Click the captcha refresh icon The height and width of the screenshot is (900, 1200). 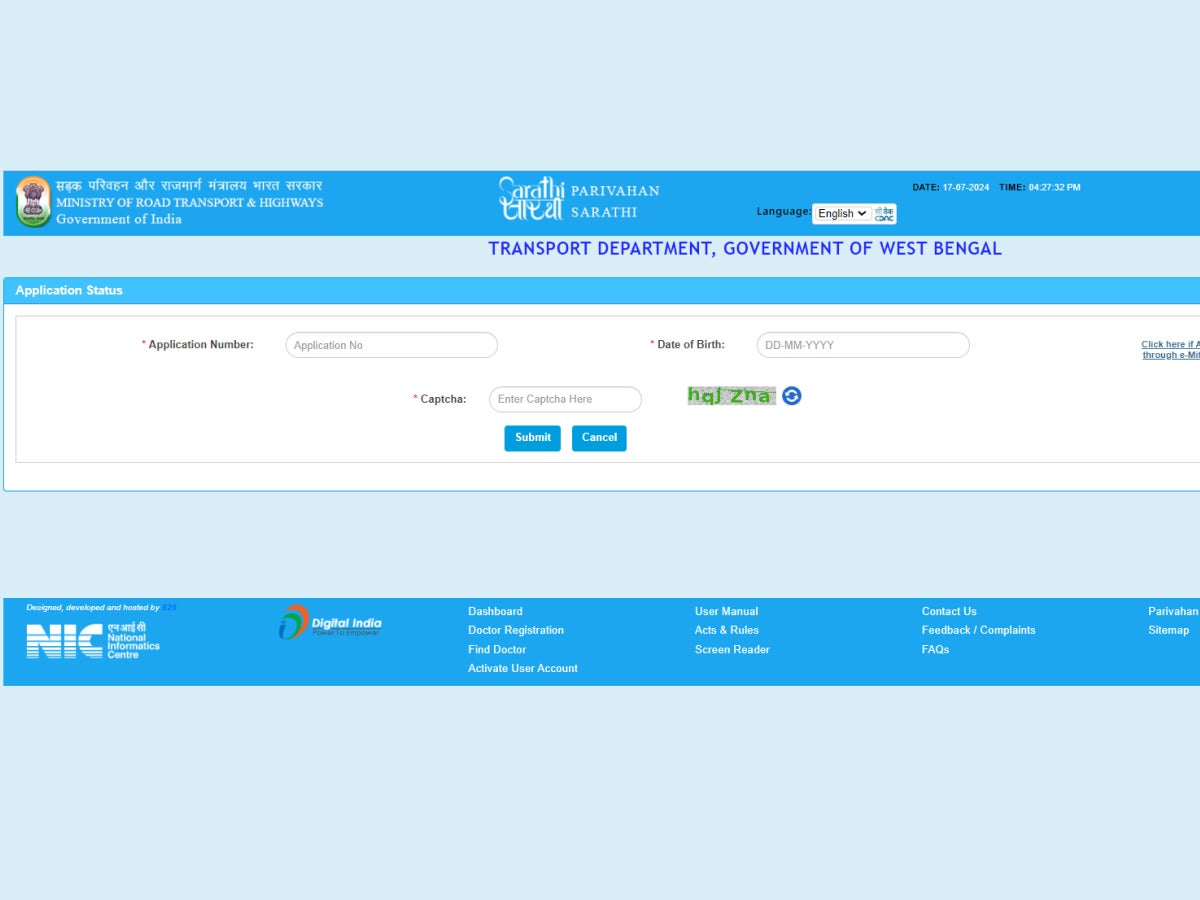(792, 396)
